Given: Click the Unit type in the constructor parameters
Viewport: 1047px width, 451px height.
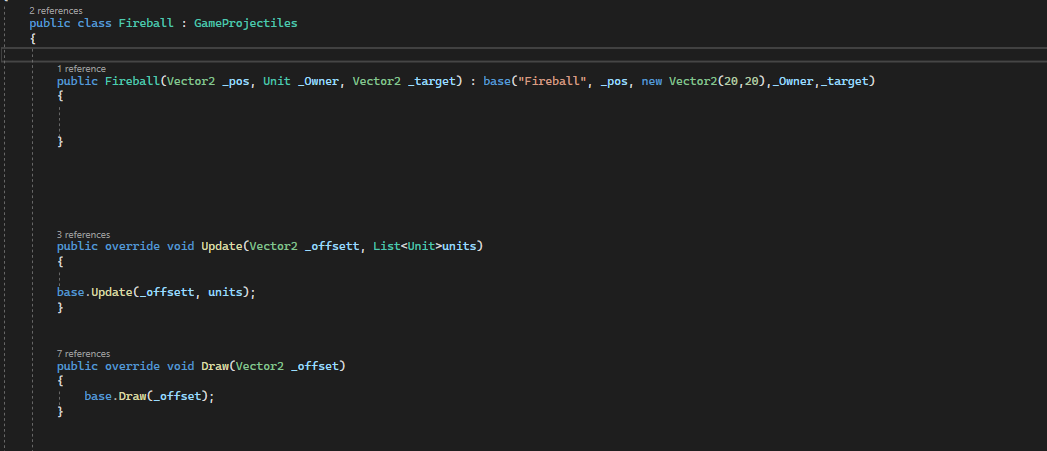Looking at the screenshot, I should coord(276,81).
